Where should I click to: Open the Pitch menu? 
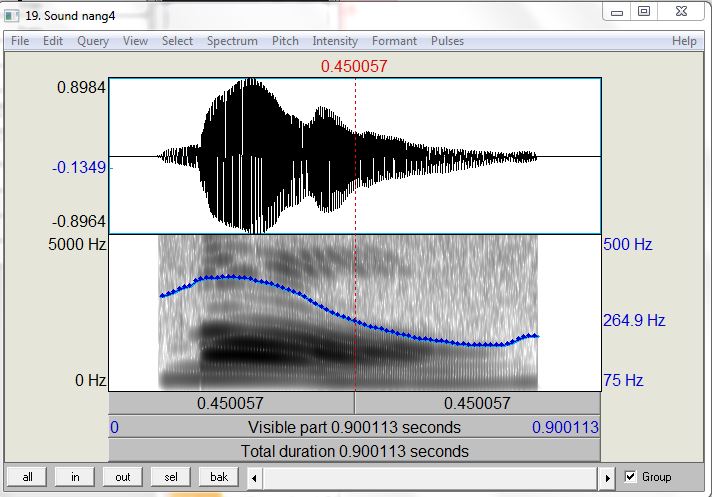[285, 41]
